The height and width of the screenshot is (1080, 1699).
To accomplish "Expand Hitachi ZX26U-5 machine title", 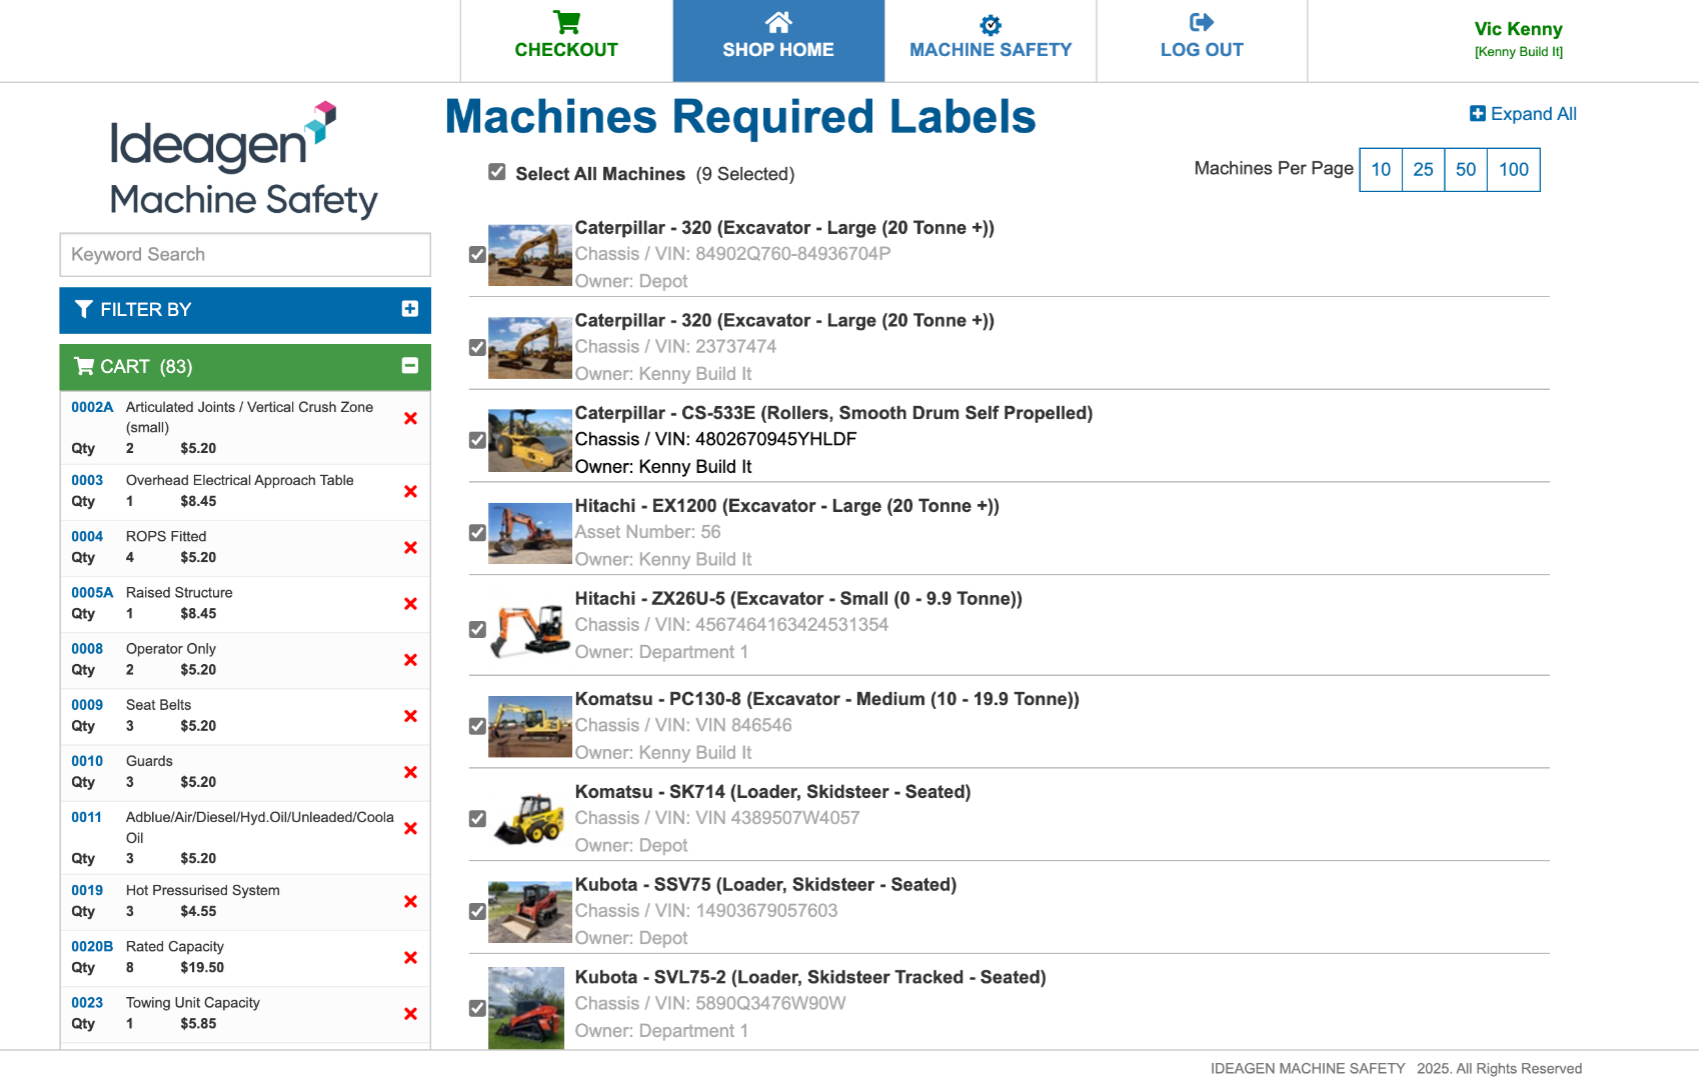I will [798, 599].
